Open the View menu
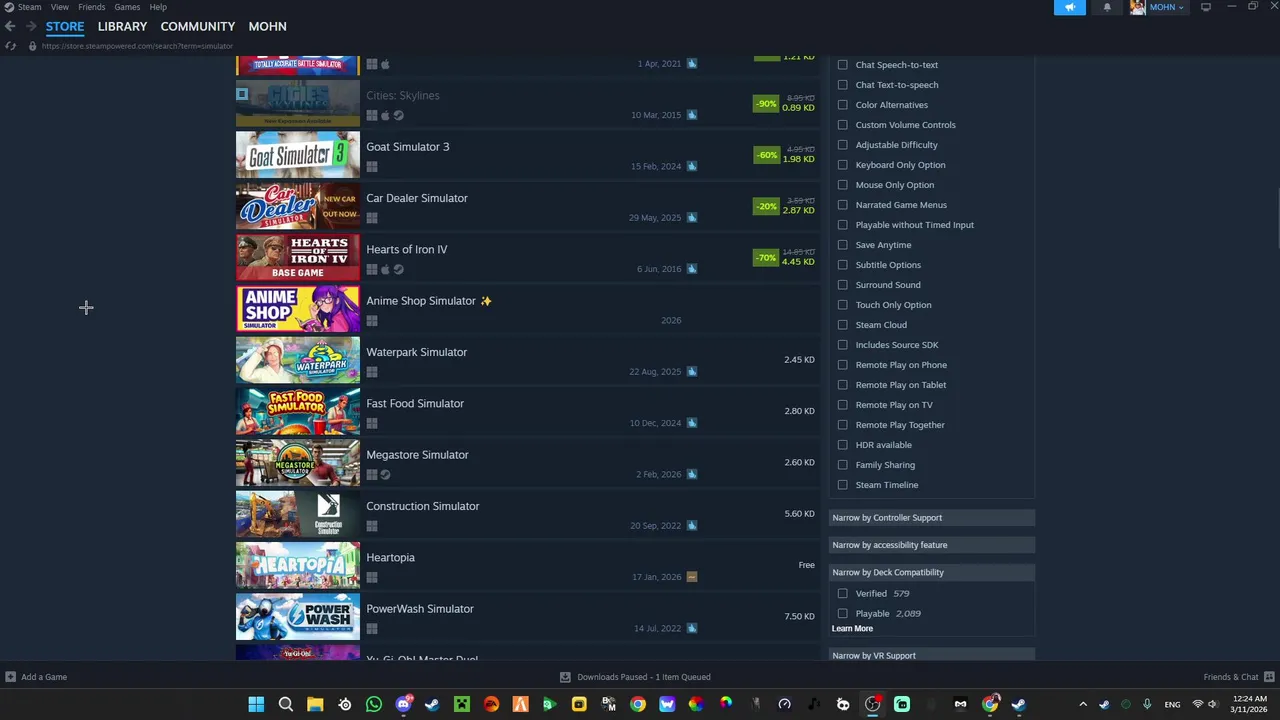 60,7
